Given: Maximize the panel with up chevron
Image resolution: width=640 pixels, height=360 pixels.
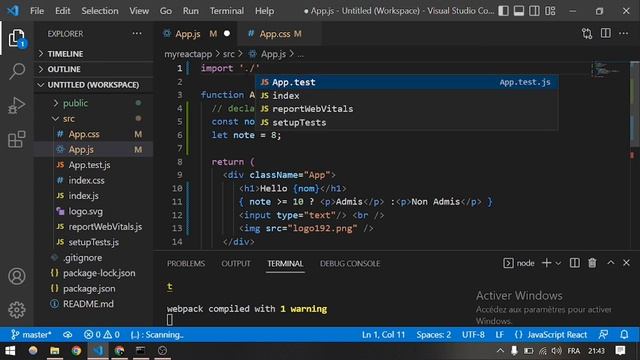Looking at the screenshot, I should (x=611, y=263).
